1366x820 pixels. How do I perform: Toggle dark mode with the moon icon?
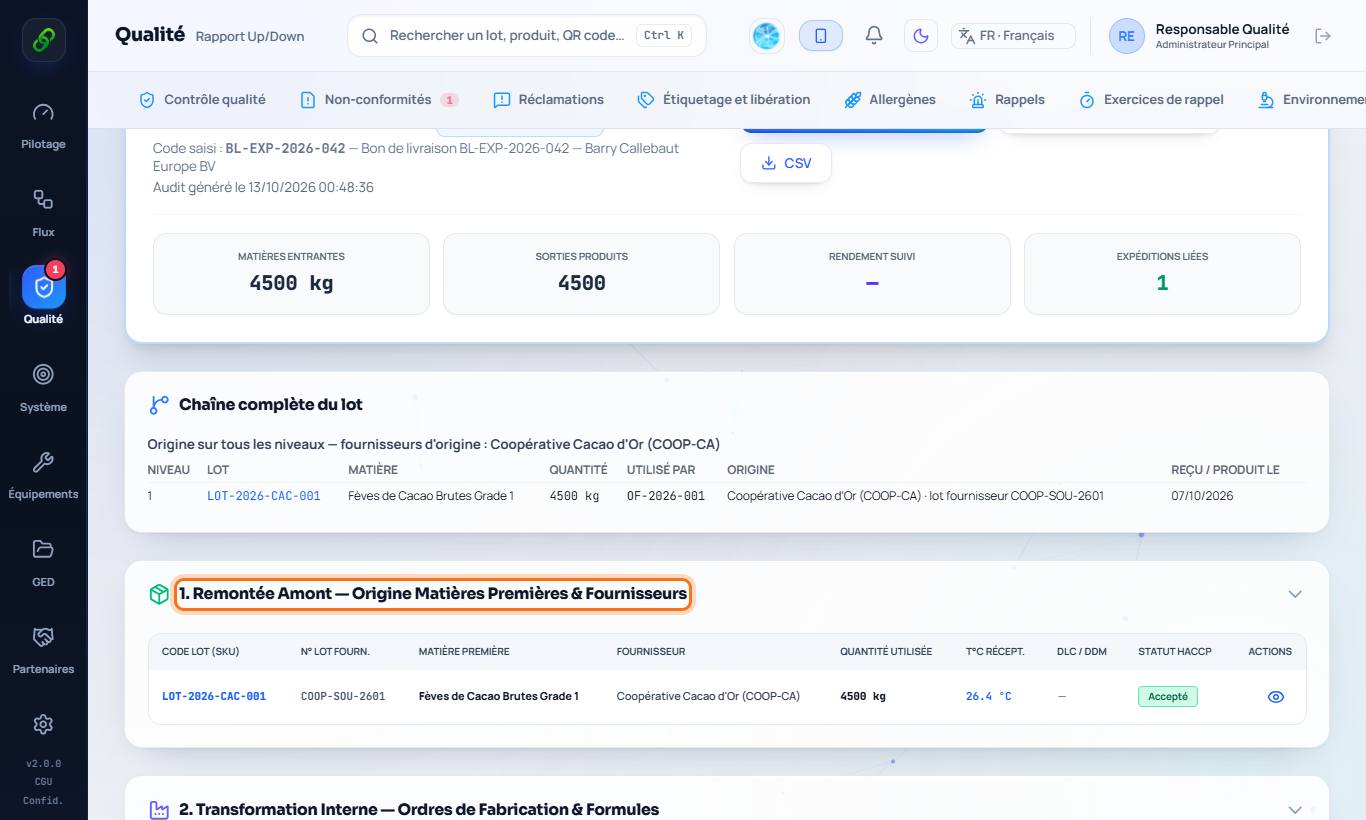921,36
